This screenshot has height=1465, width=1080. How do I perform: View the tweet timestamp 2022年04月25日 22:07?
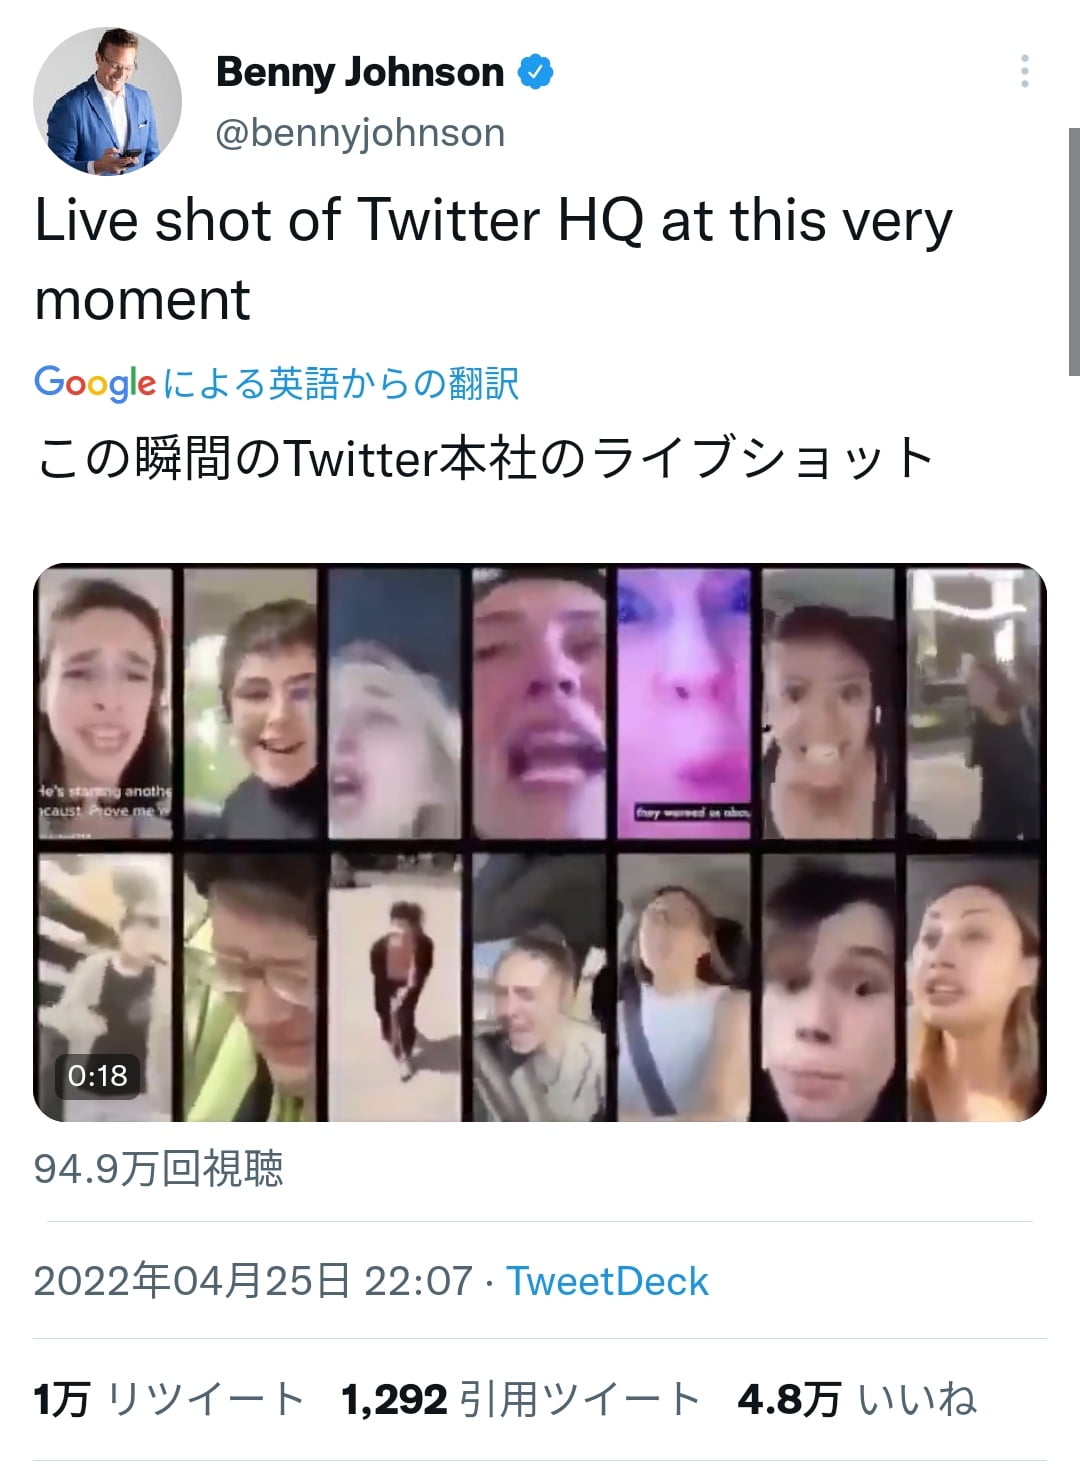click(x=252, y=1281)
